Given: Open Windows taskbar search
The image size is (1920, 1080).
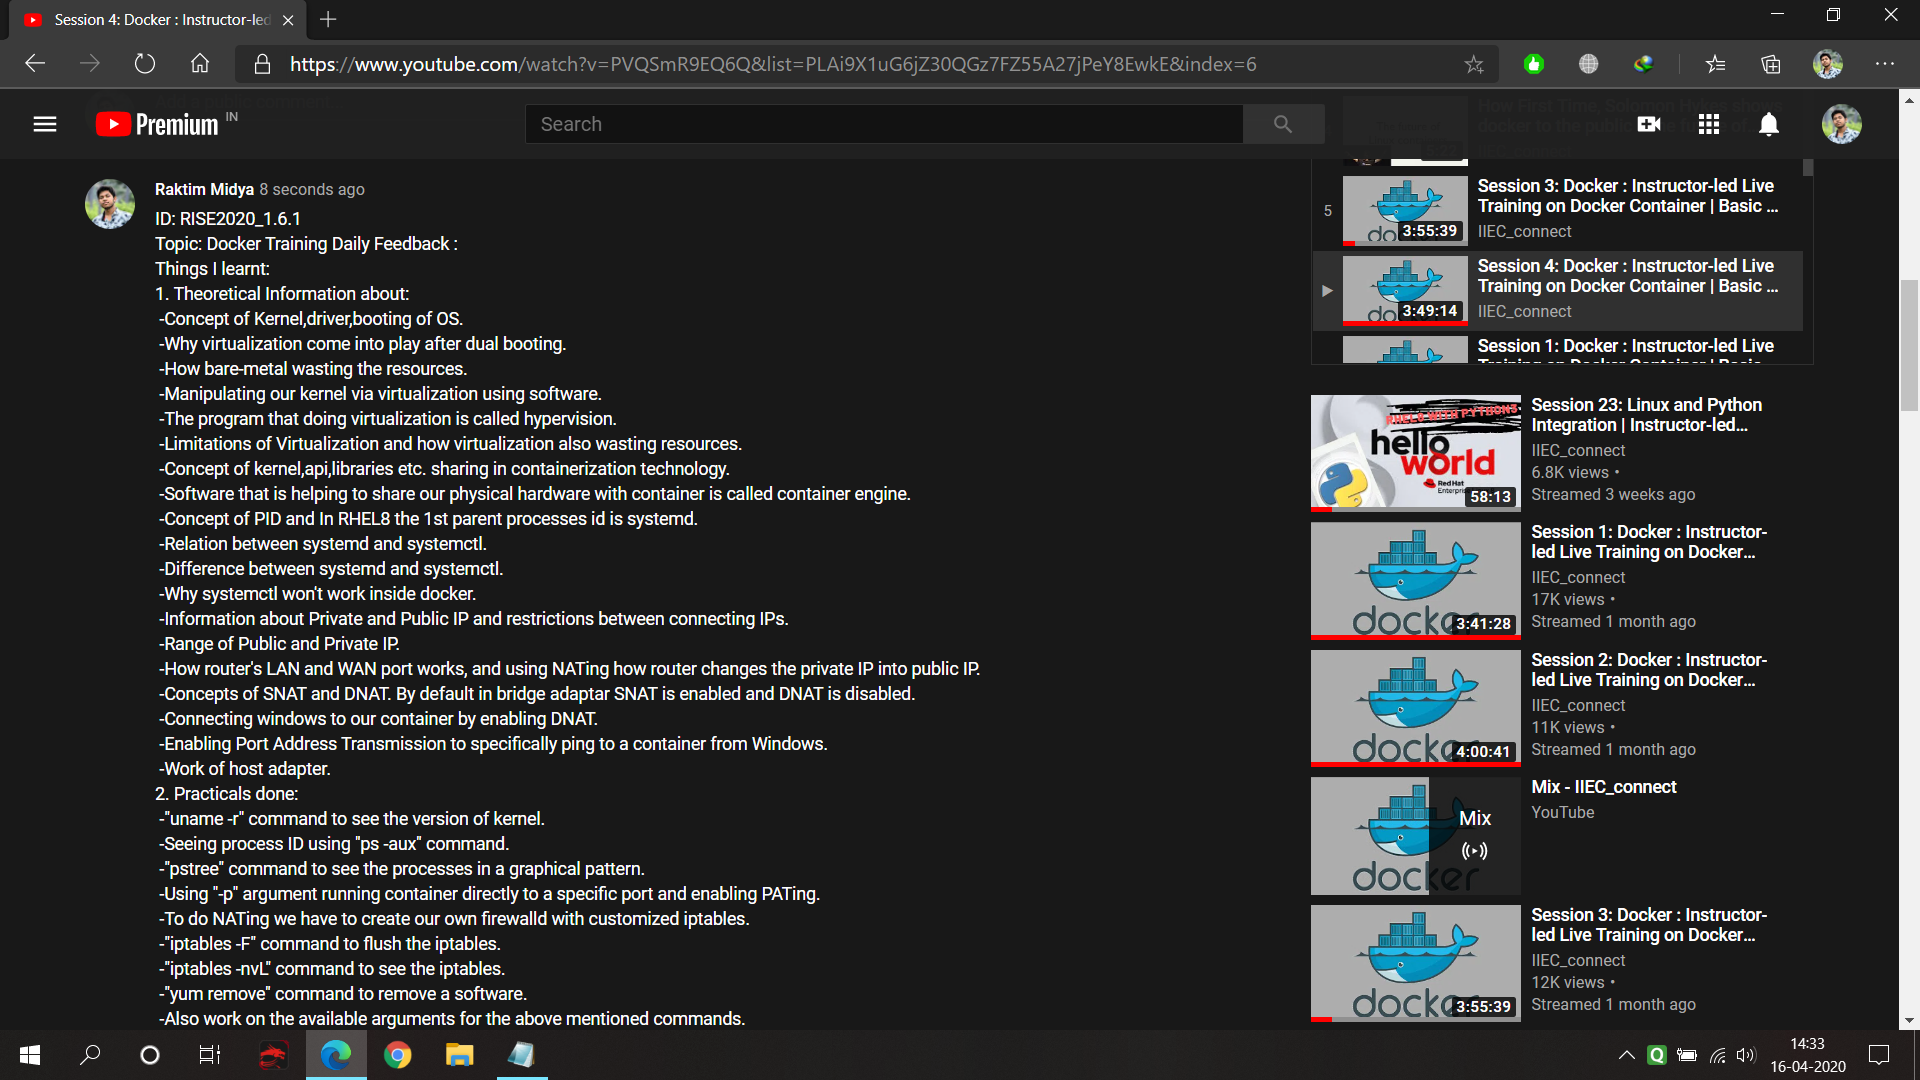Looking at the screenshot, I should click(90, 1055).
